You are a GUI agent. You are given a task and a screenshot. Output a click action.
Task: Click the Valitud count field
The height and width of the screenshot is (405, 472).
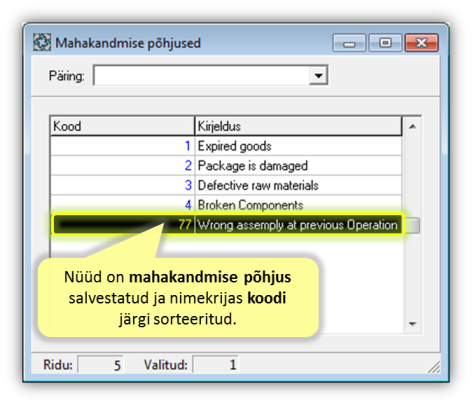coord(215,365)
